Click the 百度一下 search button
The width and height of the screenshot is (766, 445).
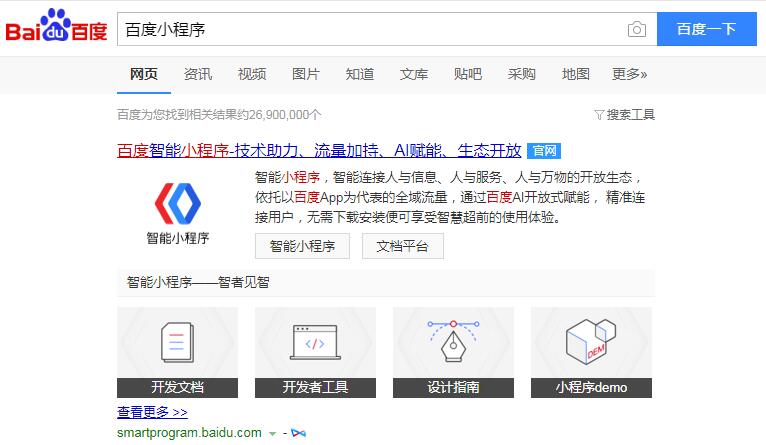(706, 29)
